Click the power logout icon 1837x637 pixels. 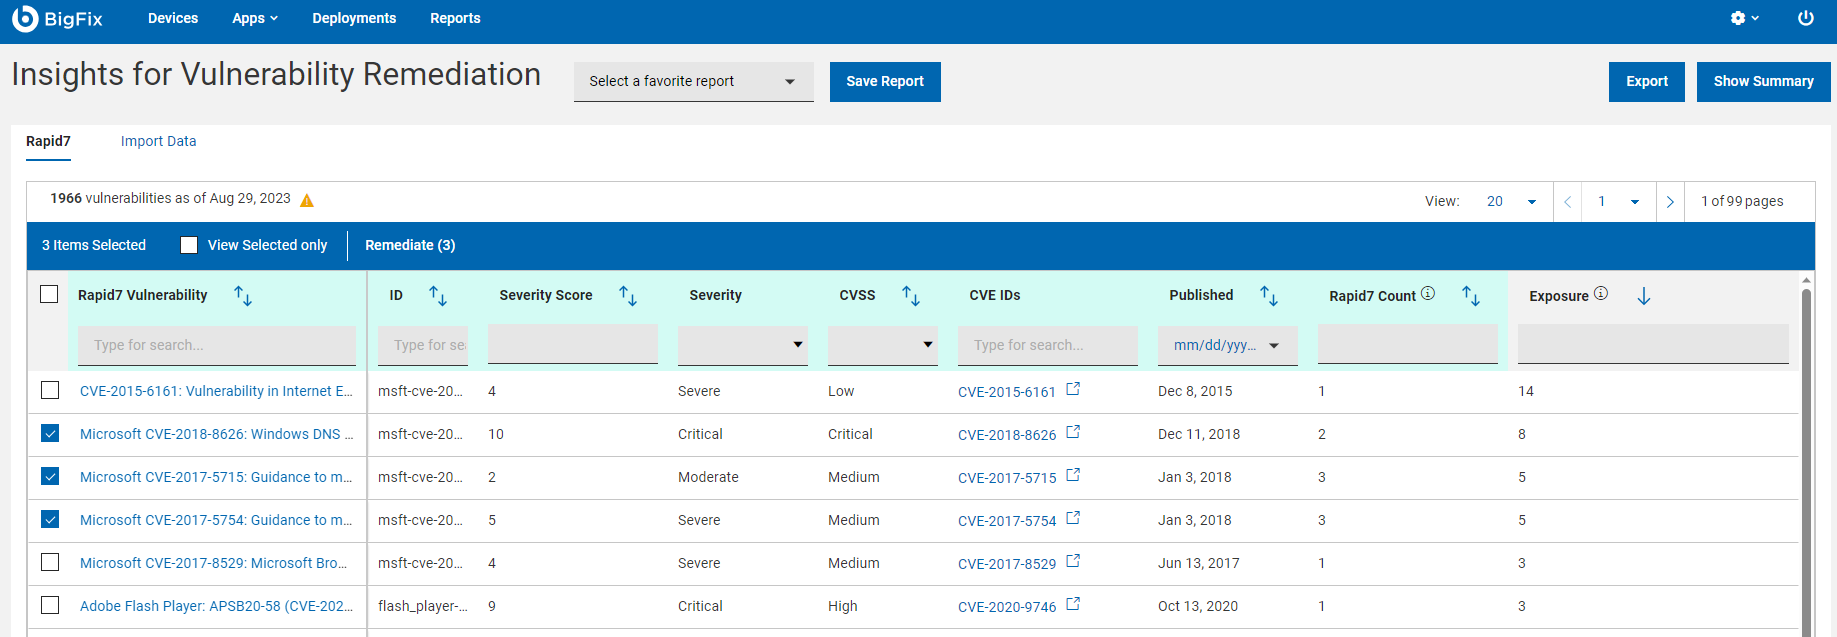[1805, 19]
